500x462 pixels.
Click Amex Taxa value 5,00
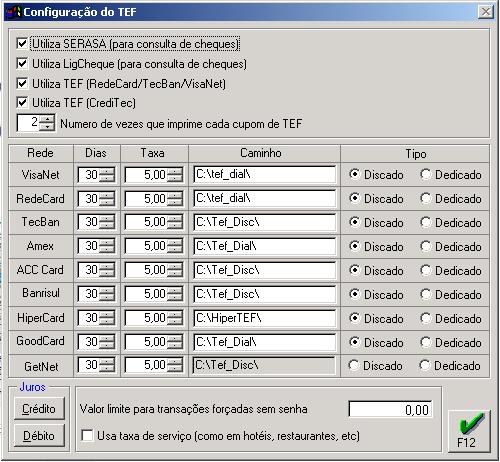(x=147, y=246)
